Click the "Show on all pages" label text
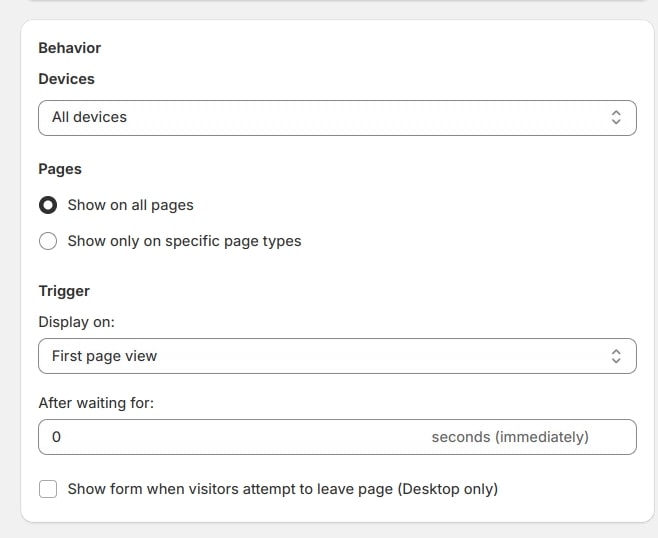The height and width of the screenshot is (538, 658). tap(130, 205)
